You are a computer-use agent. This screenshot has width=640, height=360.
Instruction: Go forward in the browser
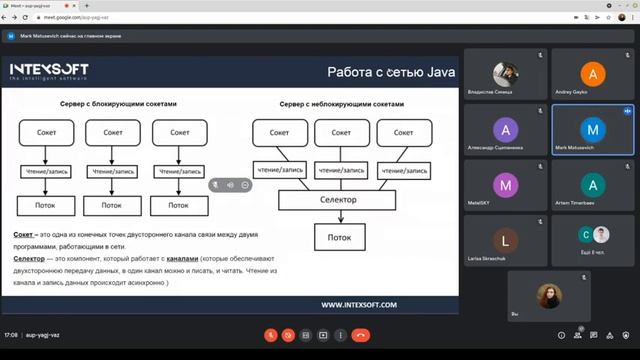[x=15, y=18]
